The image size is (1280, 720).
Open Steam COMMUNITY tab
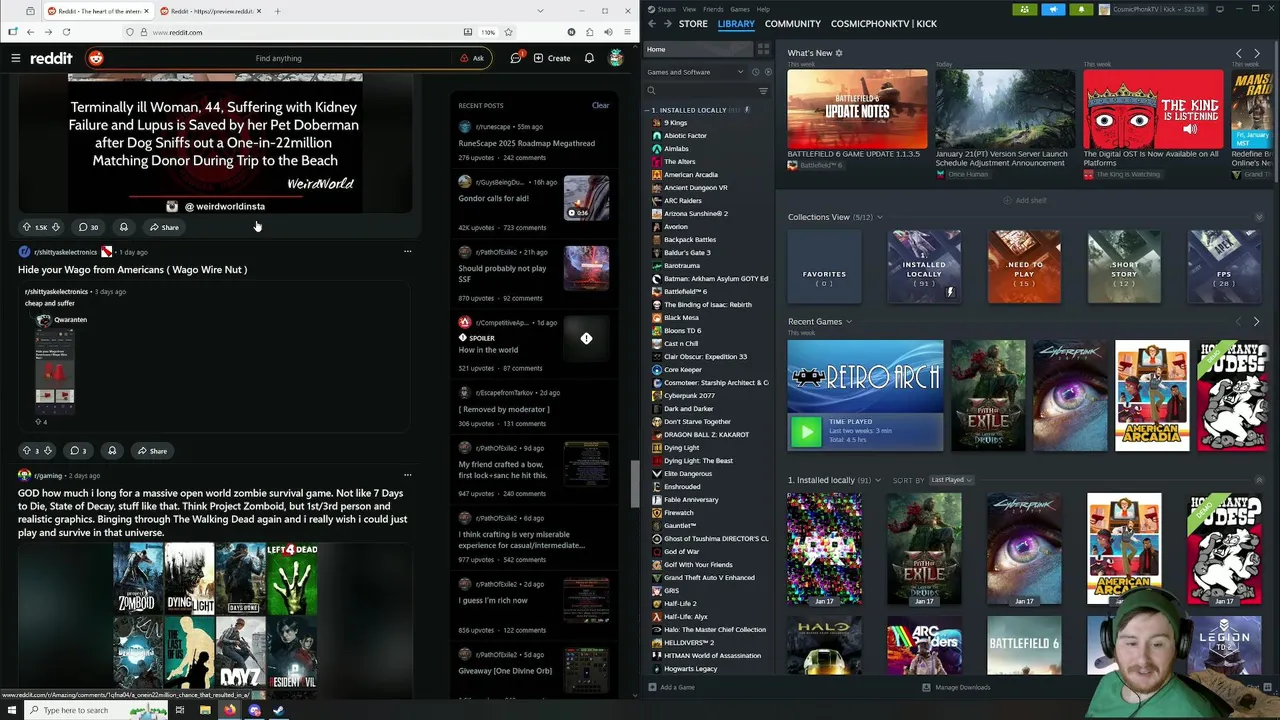pos(792,23)
